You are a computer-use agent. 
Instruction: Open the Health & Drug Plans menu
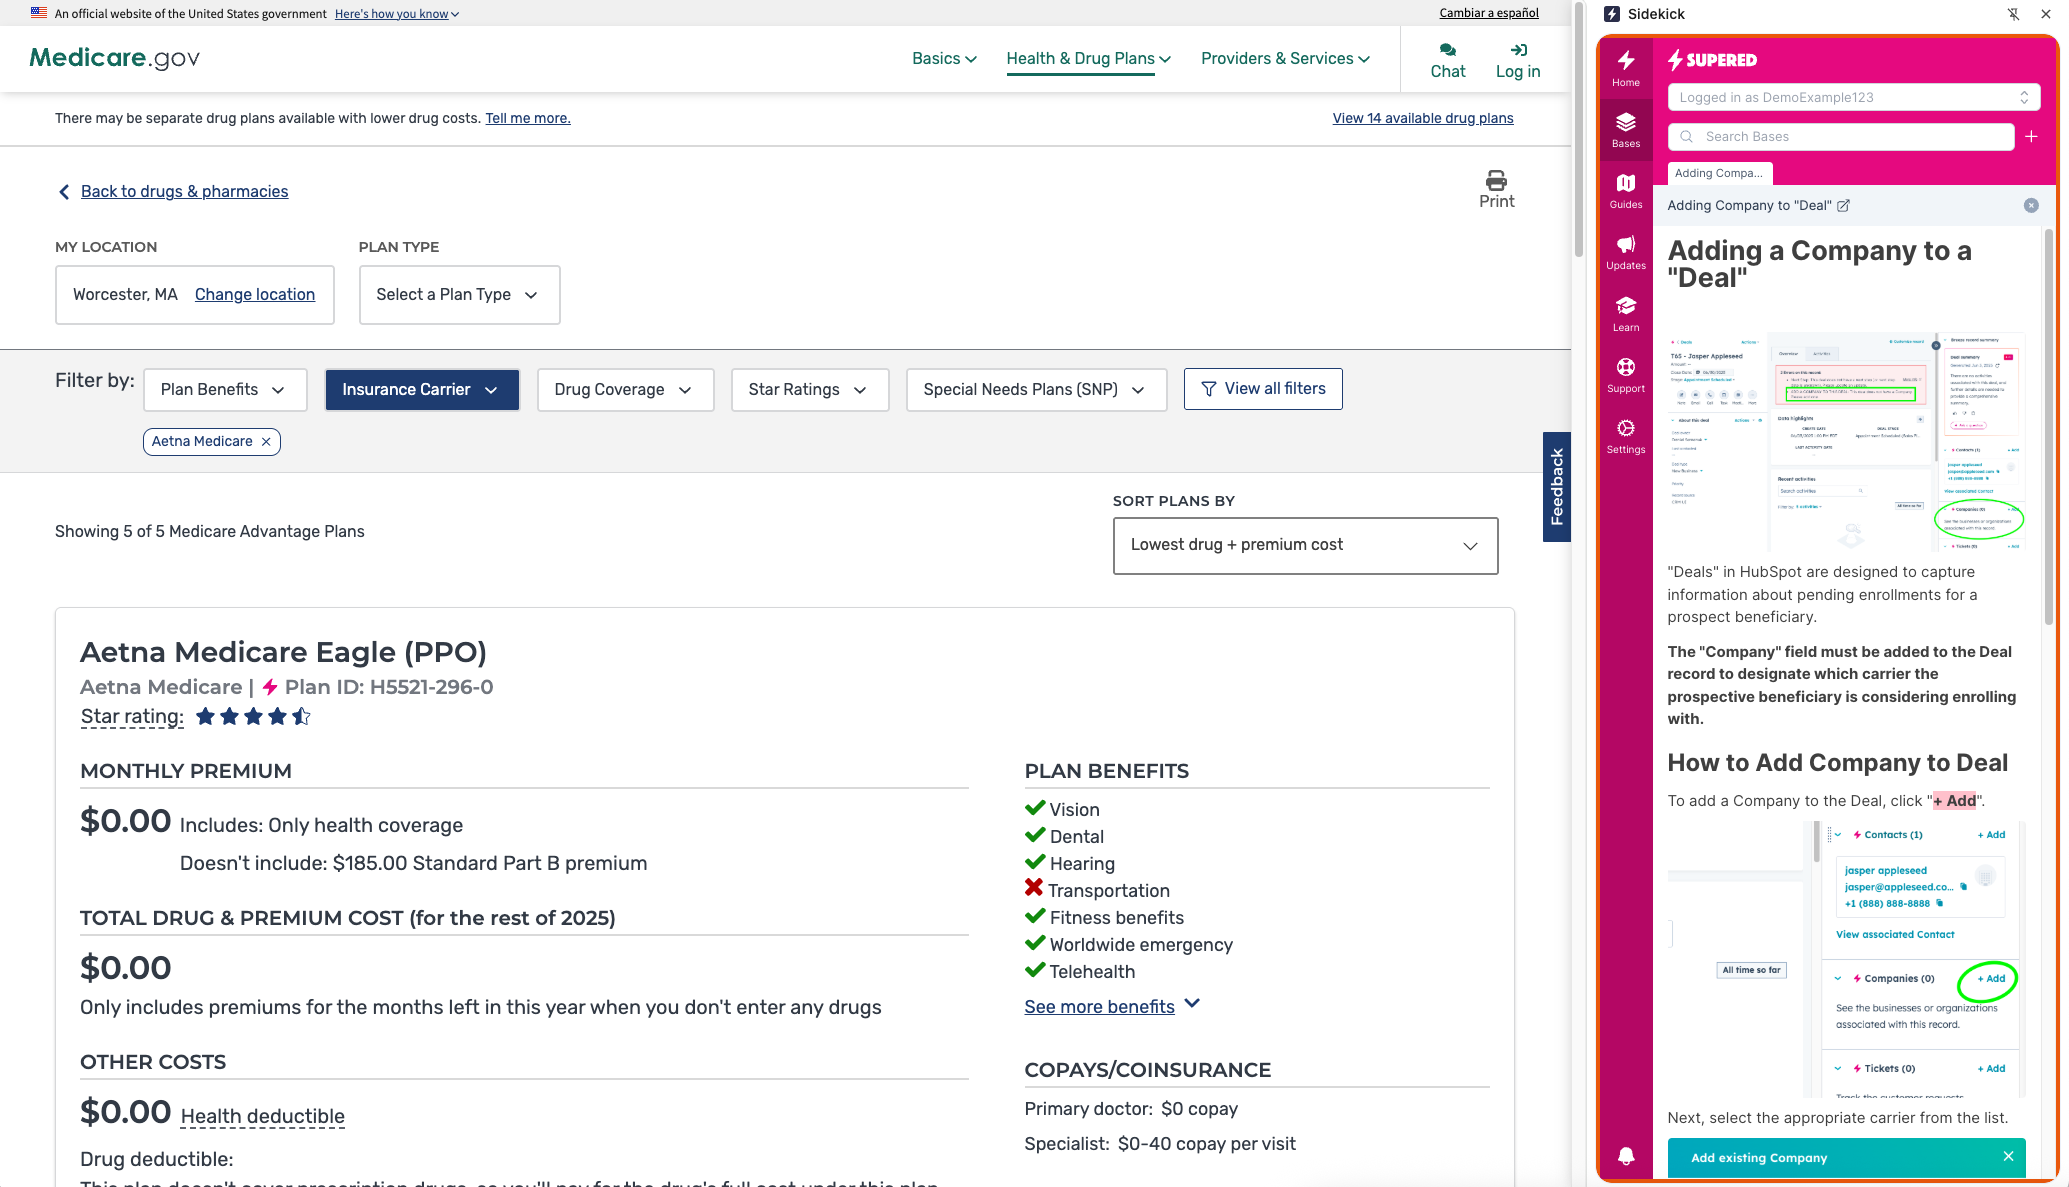(x=1088, y=58)
